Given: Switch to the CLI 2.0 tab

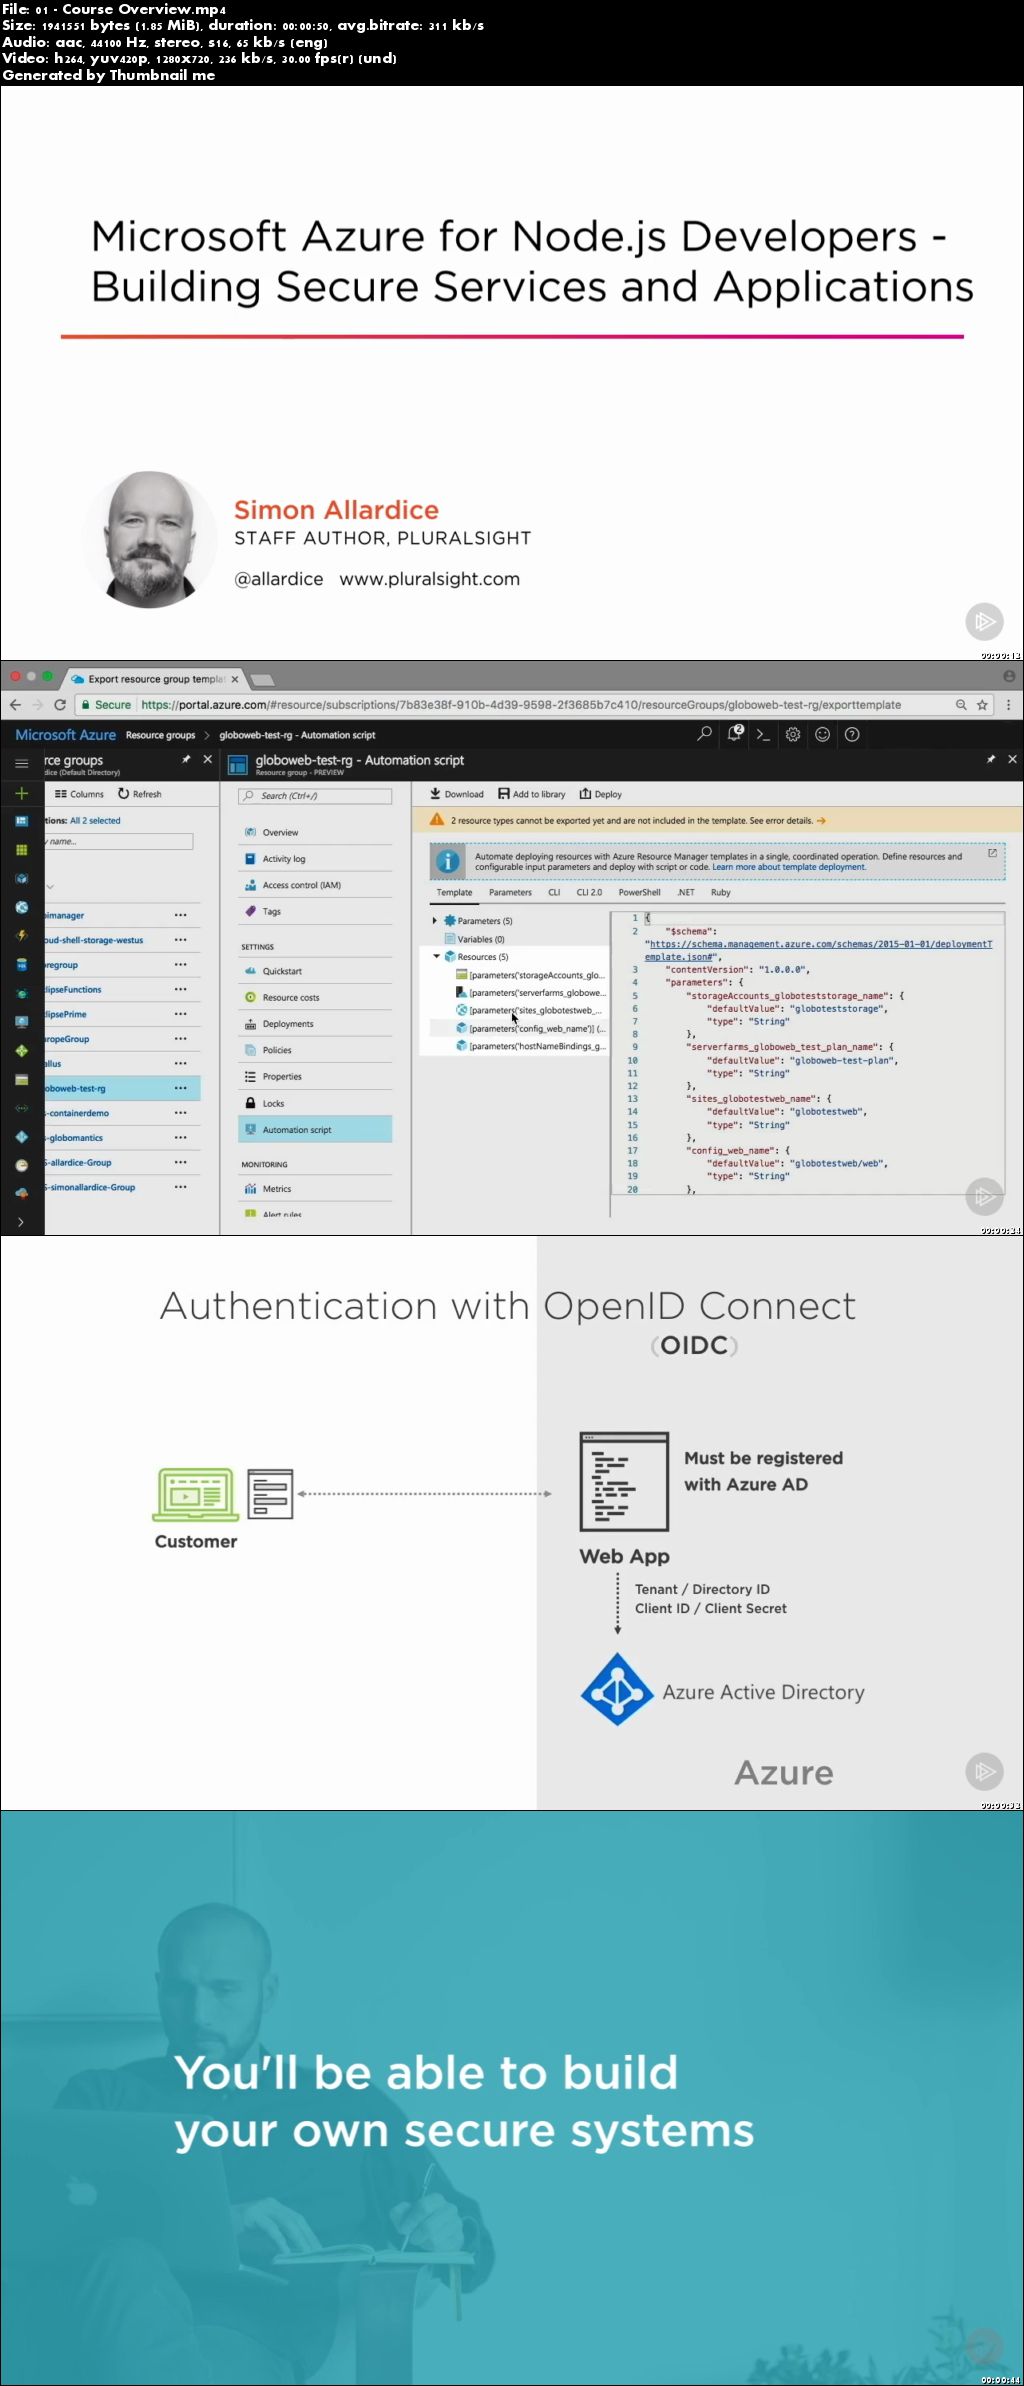Looking at the screenshot, I should point(589,892).
